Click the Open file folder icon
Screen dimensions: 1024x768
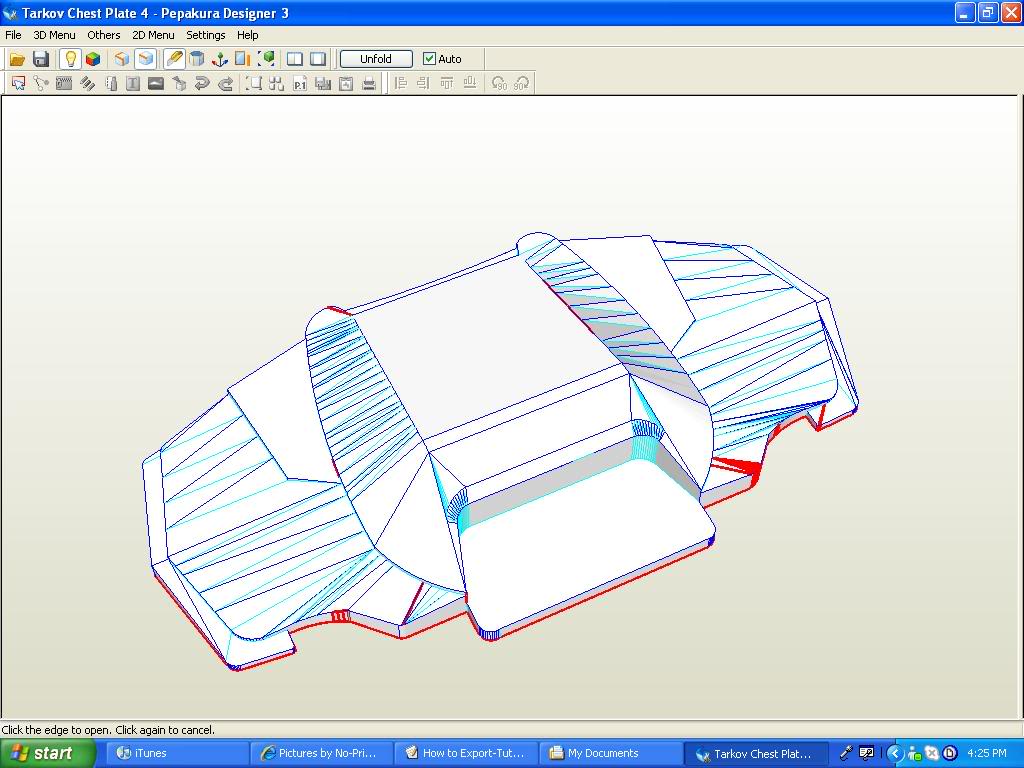coord(17,59)
